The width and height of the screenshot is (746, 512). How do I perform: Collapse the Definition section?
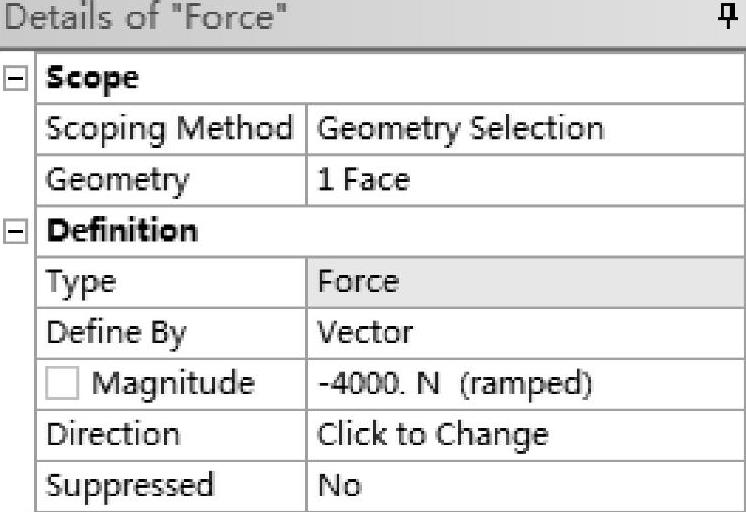[x=16, y=232]
